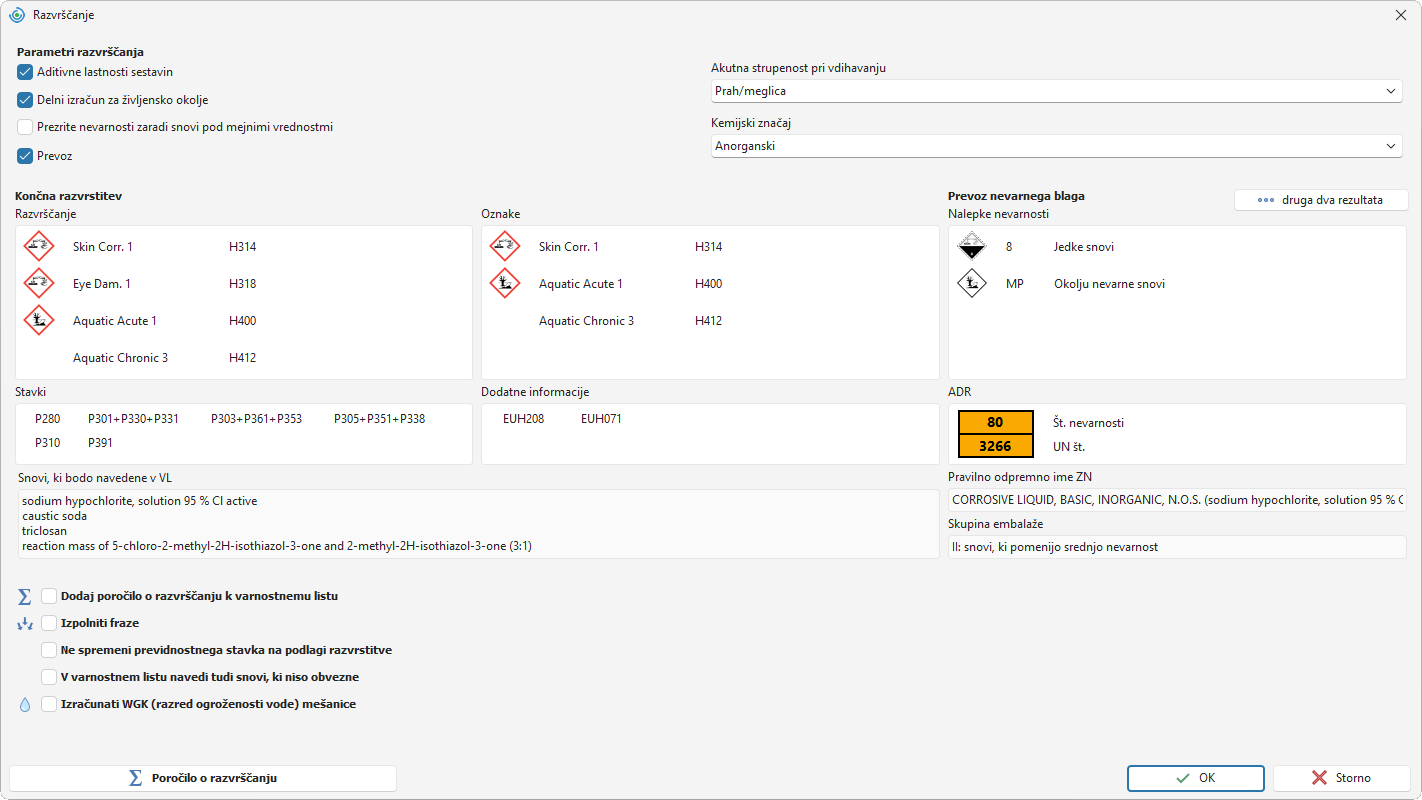Image resolution: width=1422 pixels, height=800 pixels.
Task: Confirm with the OK button
Action: coord(1196,778)
